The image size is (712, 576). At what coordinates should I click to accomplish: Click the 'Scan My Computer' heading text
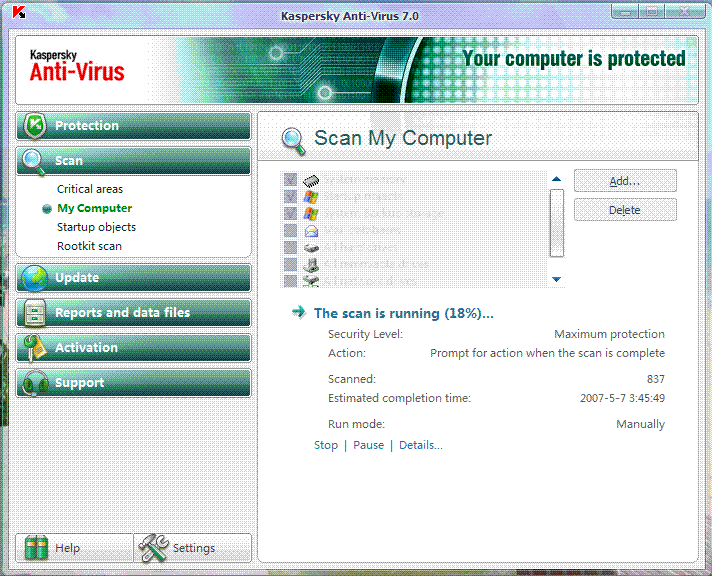403,139
